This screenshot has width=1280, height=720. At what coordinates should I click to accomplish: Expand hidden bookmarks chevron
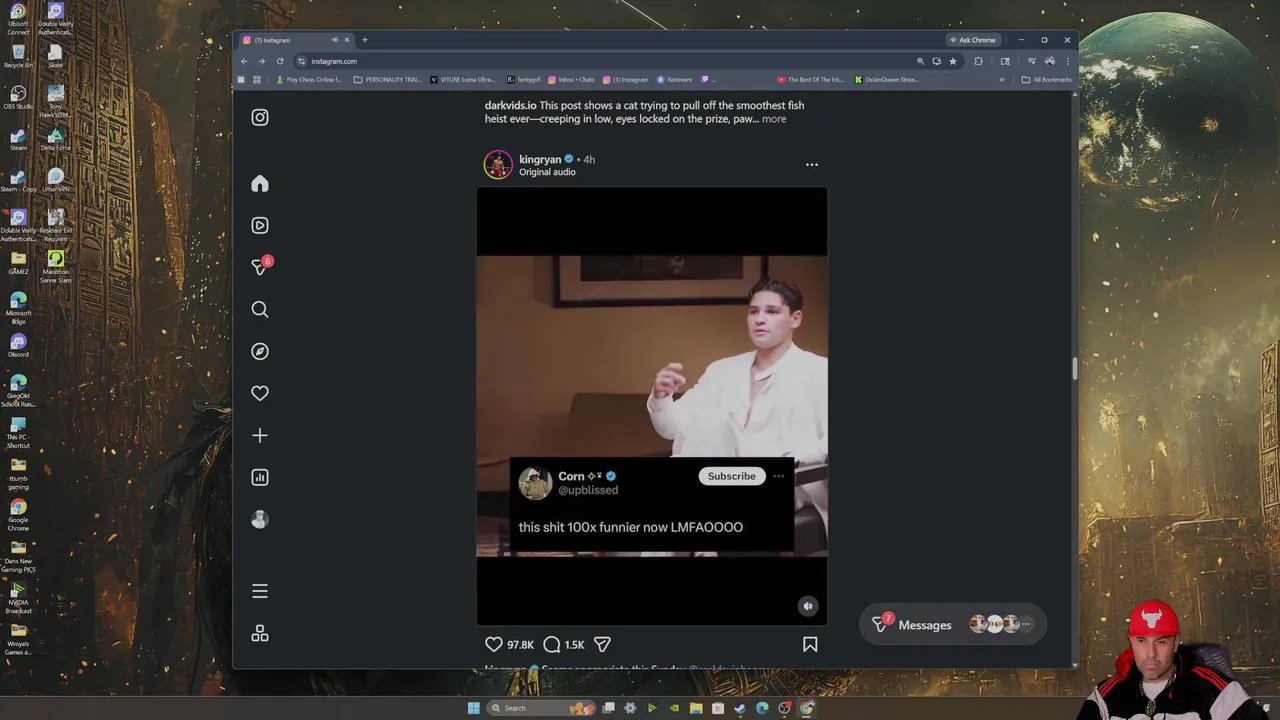[x=1002, y=80]
